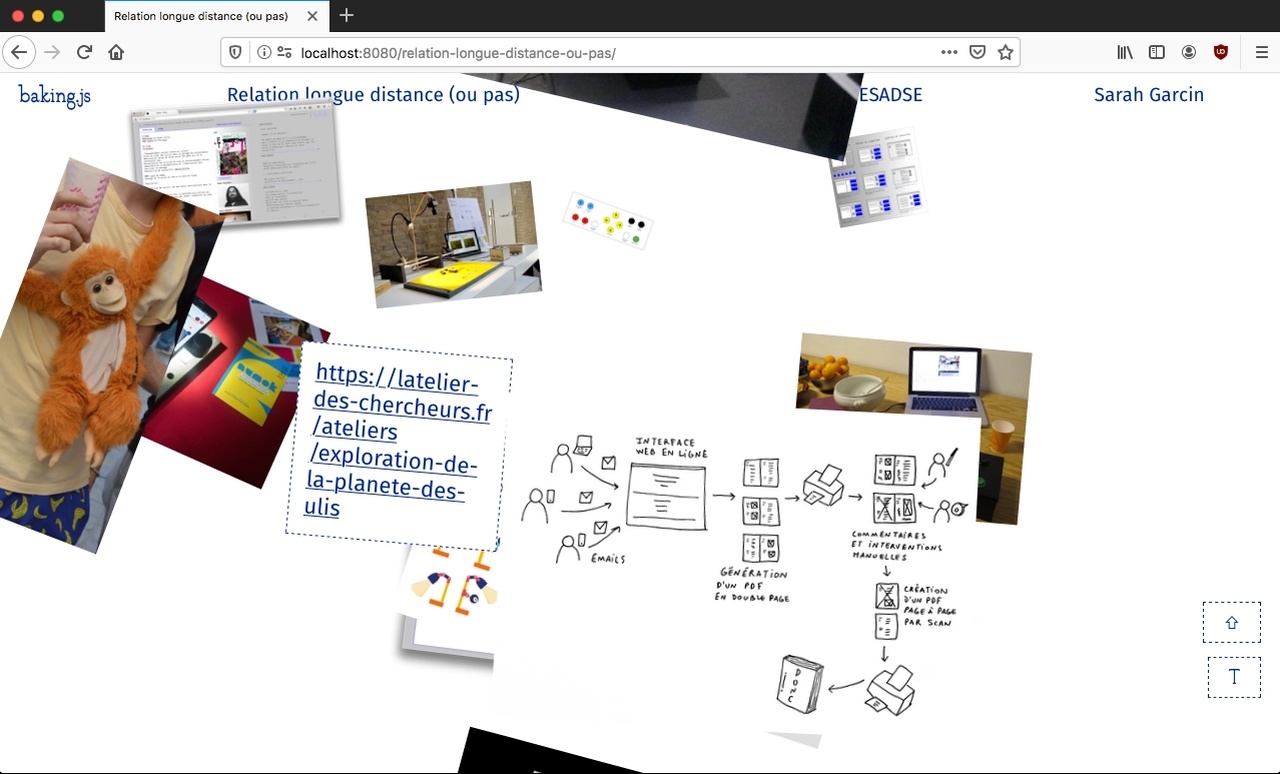This screenshot has height=774, width=1280.
Task: Open the page actions (…) menu
Action: click(948, 52)
